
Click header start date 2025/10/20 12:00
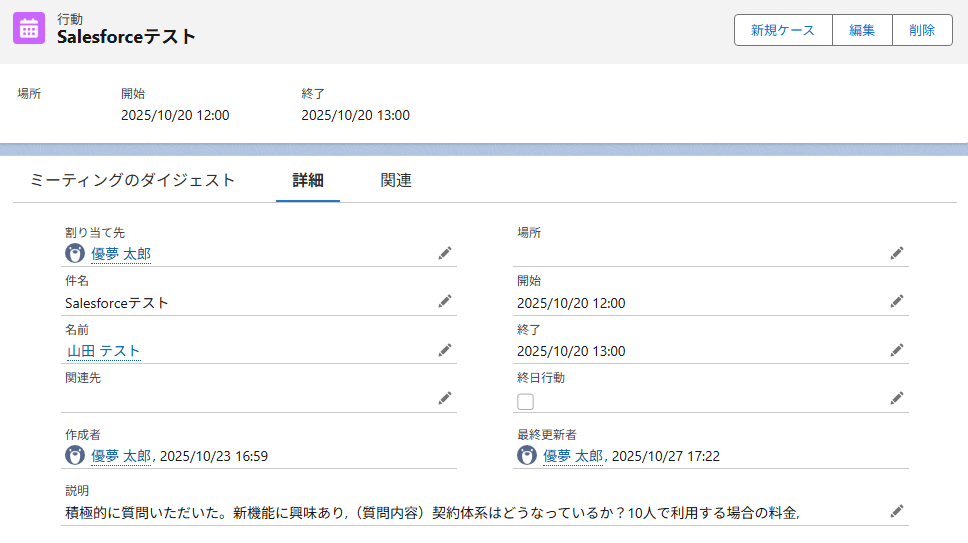click(x=175, y=115)
